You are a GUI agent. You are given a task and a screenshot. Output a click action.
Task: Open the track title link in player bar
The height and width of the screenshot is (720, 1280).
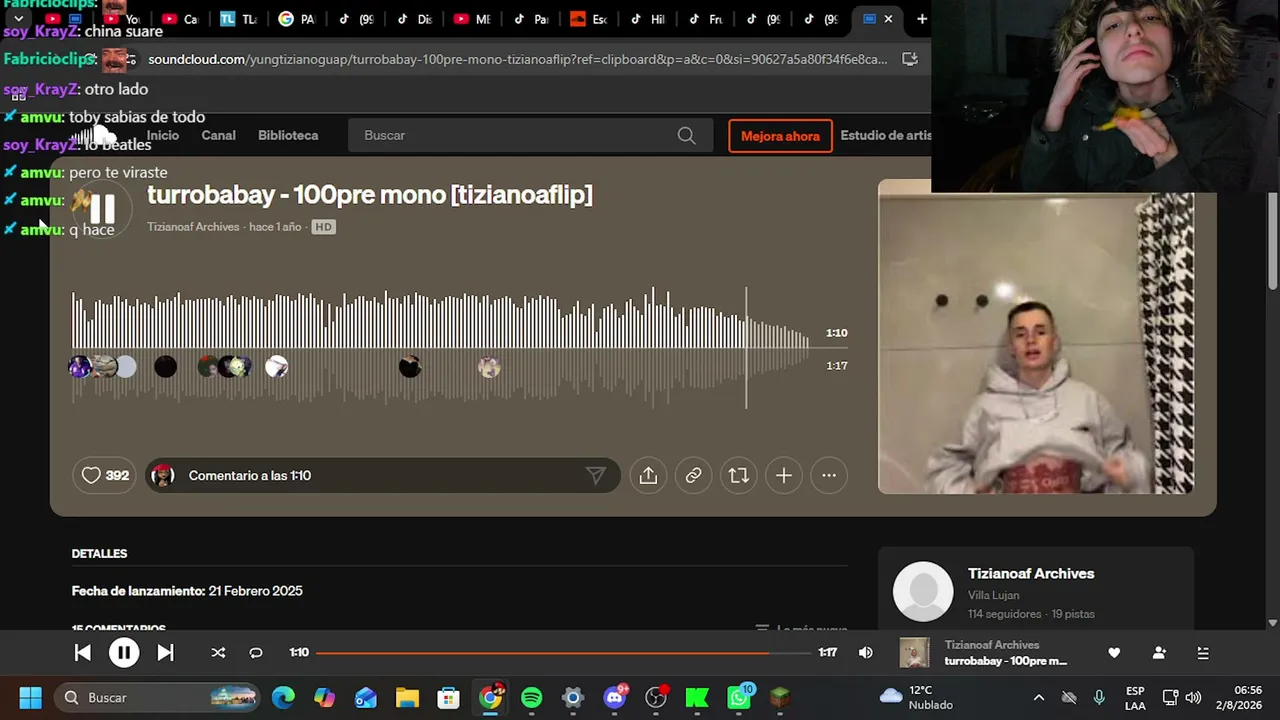click(x=1006, y=661)
